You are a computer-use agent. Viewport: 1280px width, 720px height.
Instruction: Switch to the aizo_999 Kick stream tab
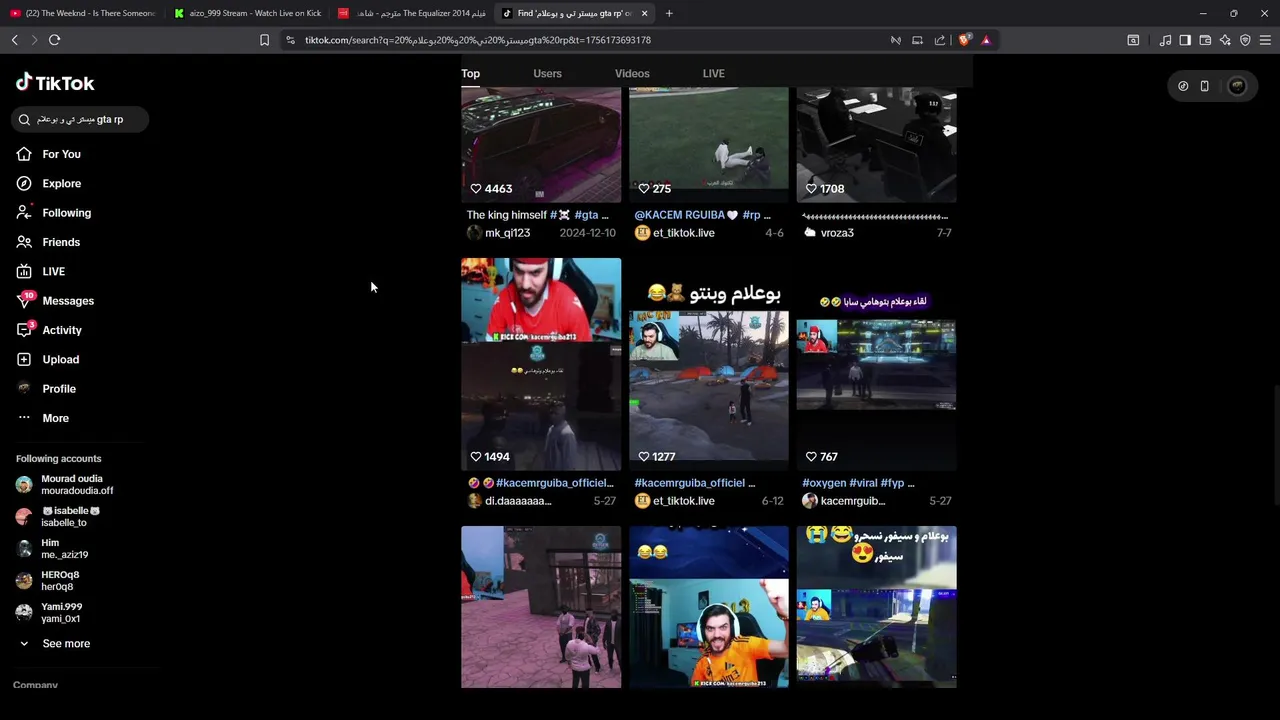[x=248, y=13]
